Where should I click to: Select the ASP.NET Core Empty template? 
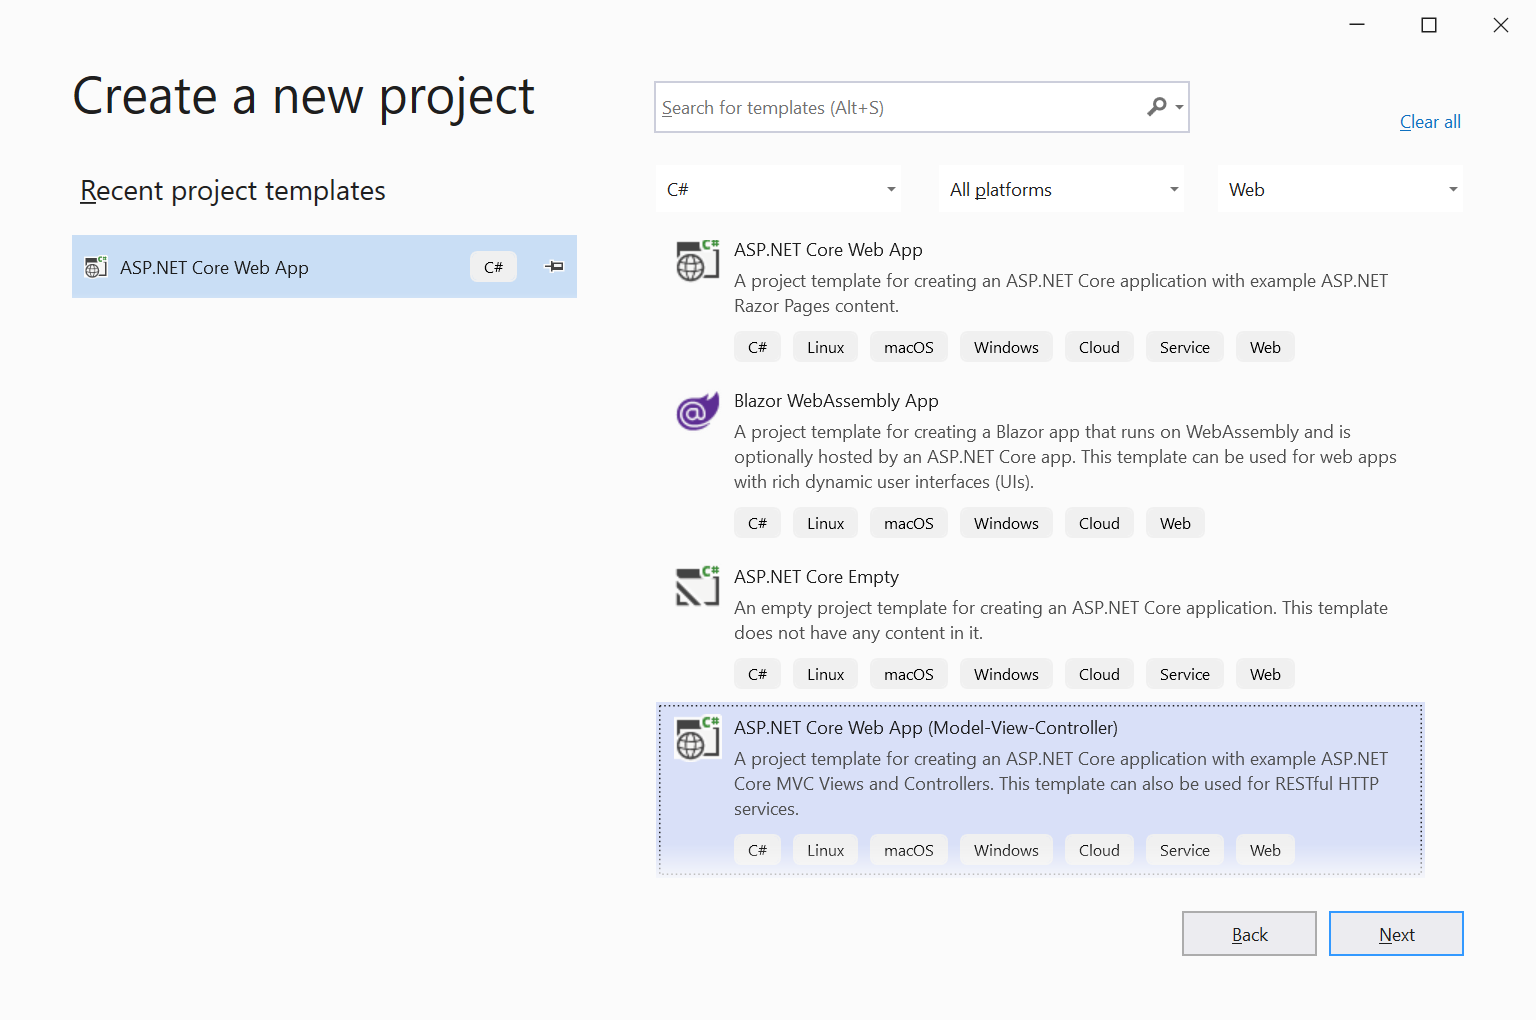(x=816, y=577)
